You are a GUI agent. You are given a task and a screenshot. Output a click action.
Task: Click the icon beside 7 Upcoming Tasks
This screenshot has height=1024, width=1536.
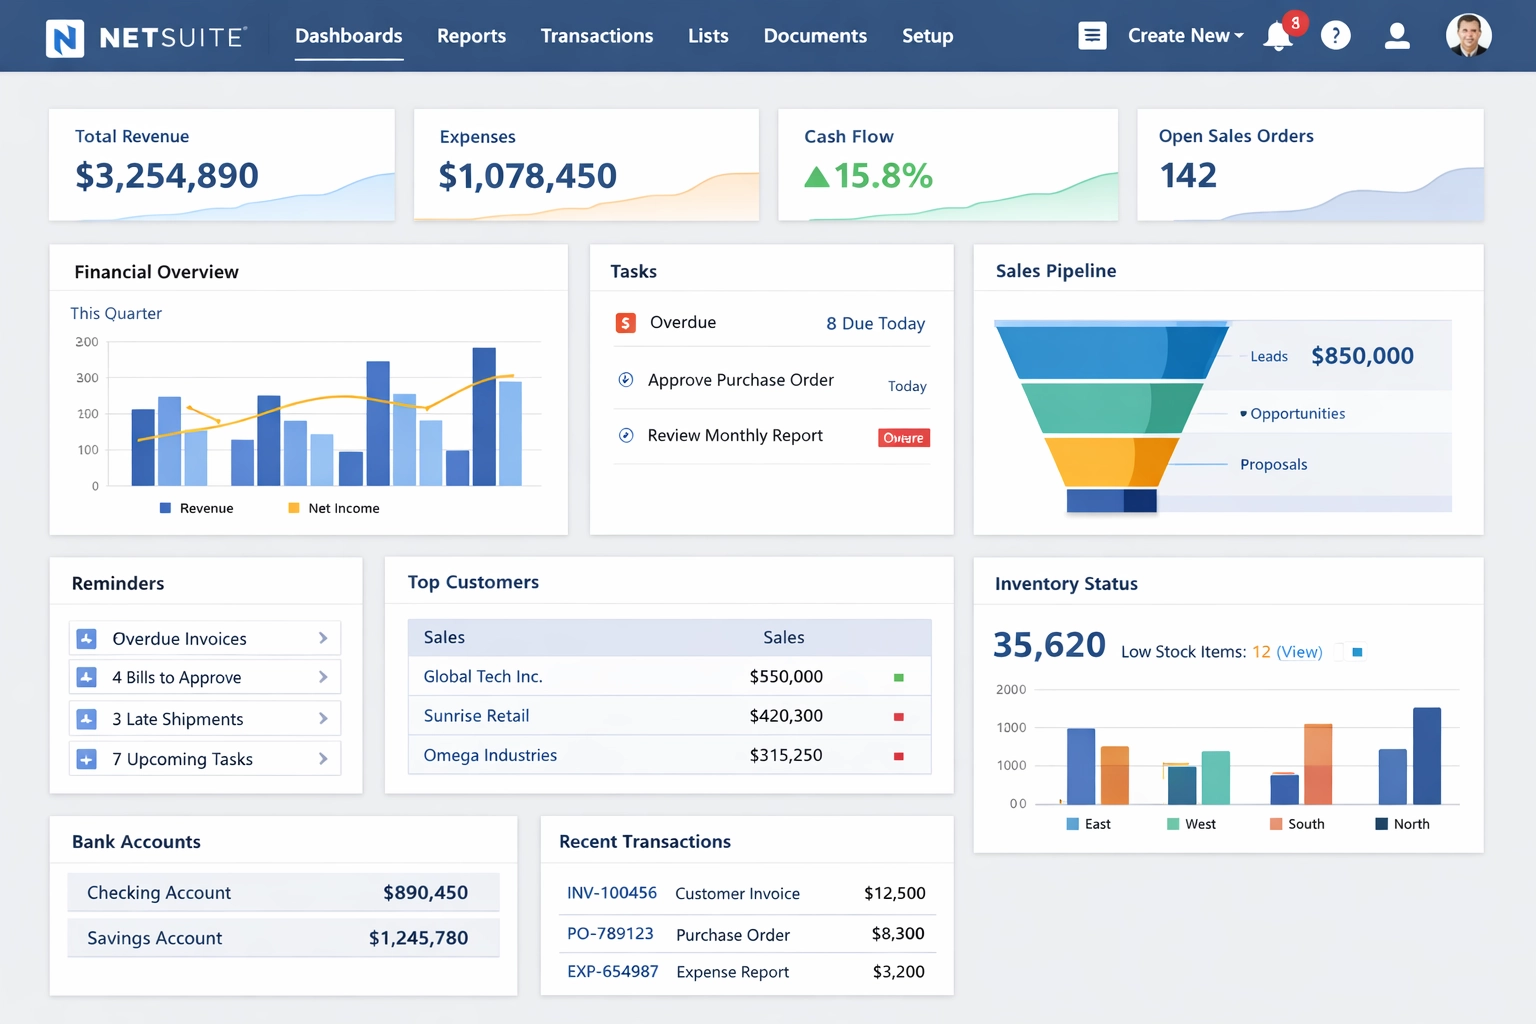(87, 758)
